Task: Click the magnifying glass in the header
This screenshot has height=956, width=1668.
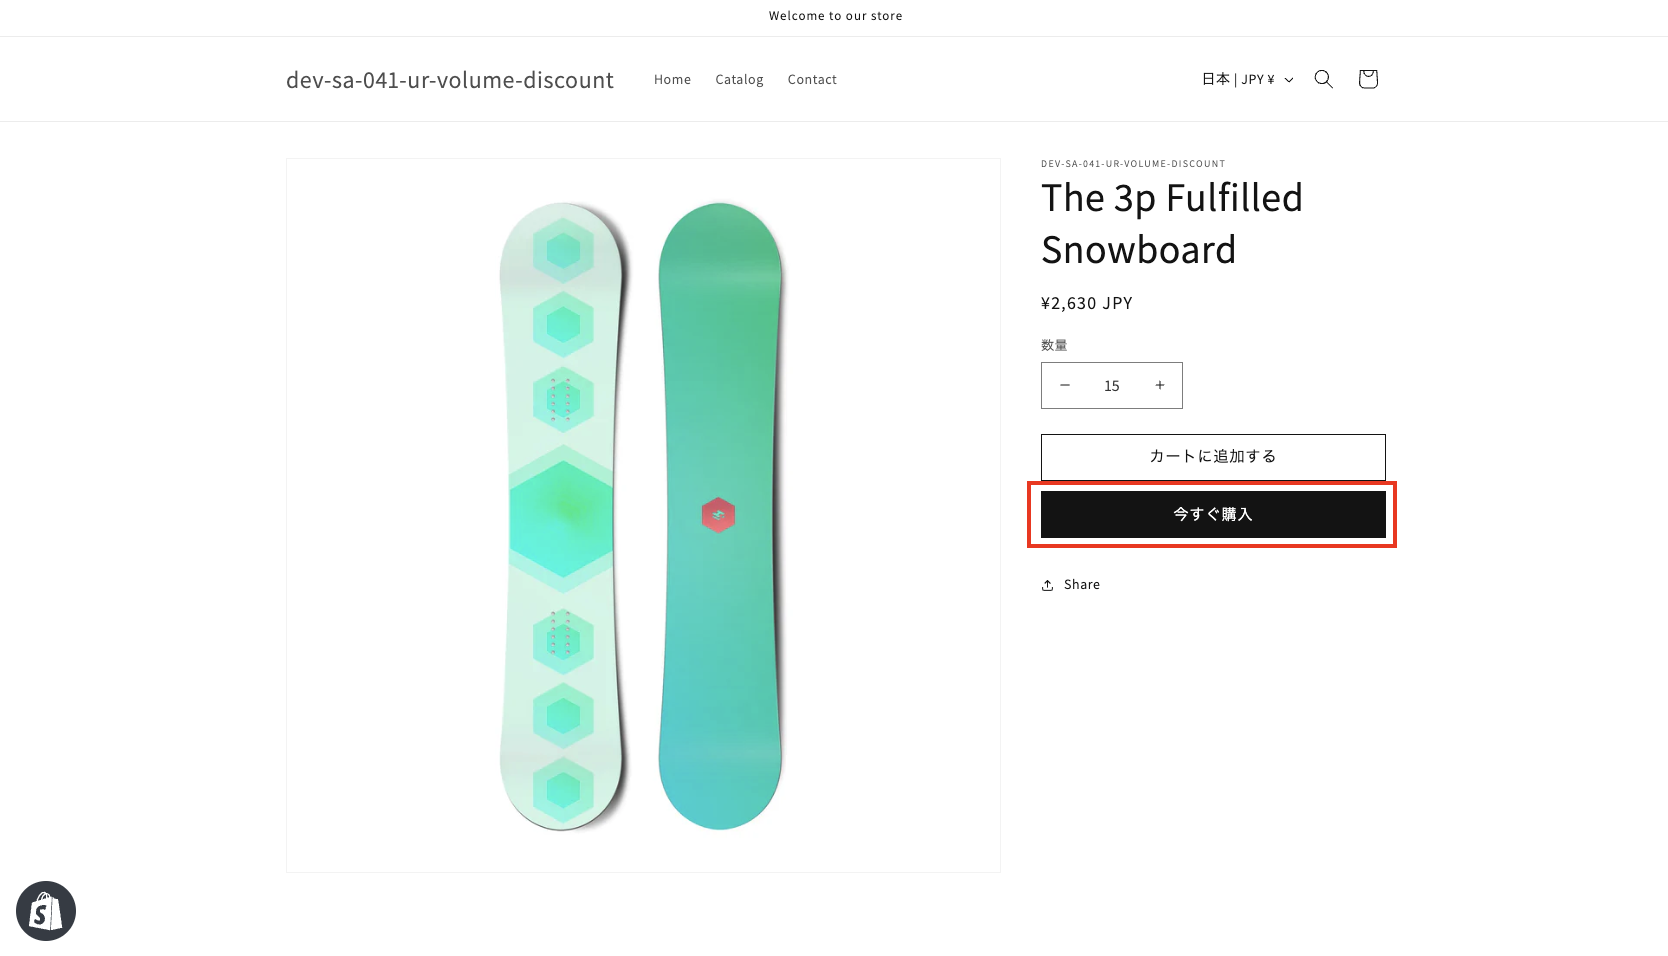Action: point(1323,79)
